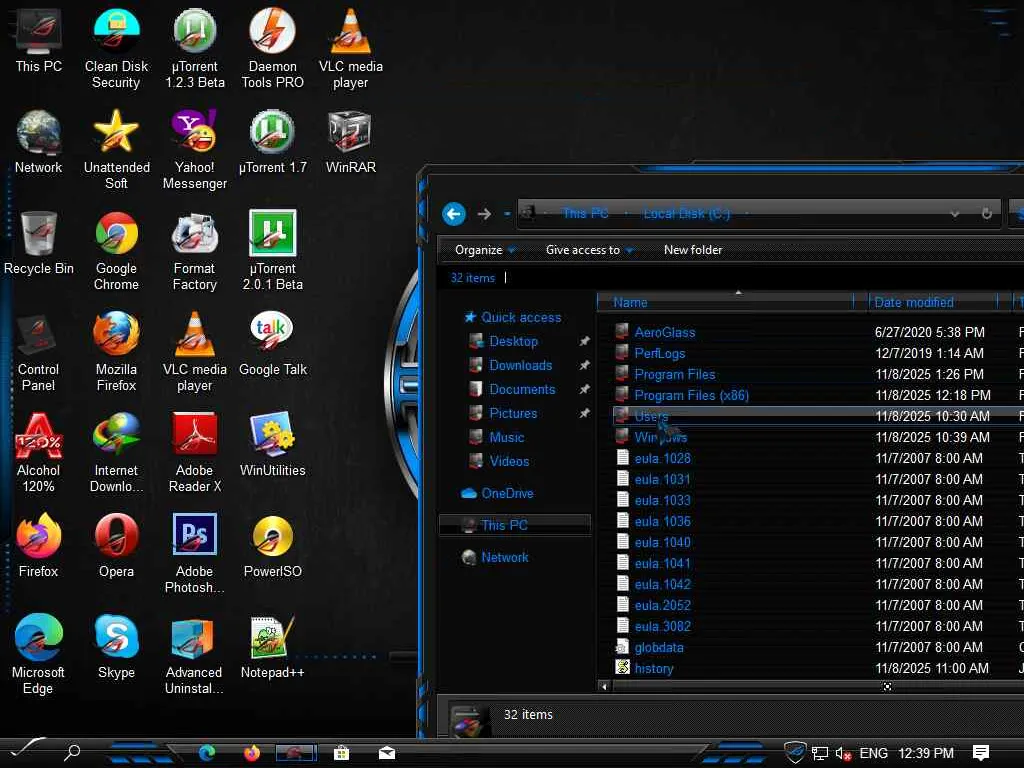
Task: Refresh the Local Disk (C:) folder view
Action: 987,214
